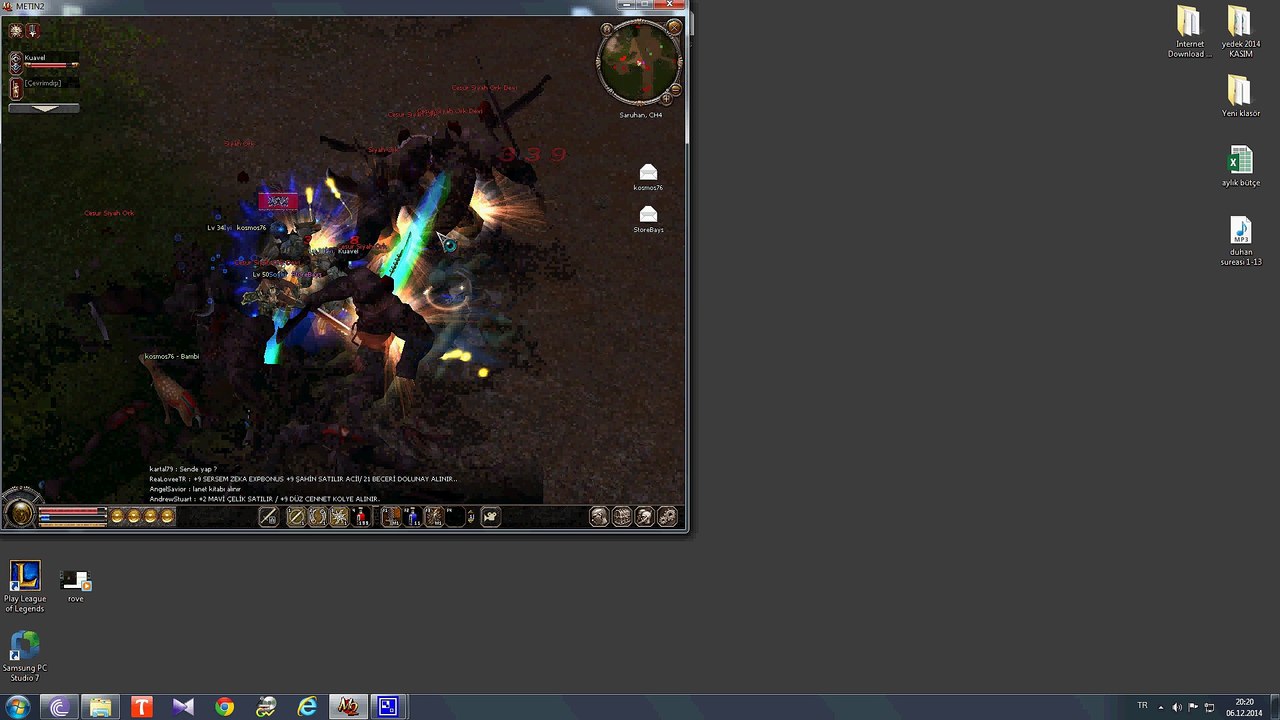Viewport: 1280px width, 720px height.
Task: Click the AndrewStuart chat line about MAVİ ÇELİK
Action: [x=264, y=499]
